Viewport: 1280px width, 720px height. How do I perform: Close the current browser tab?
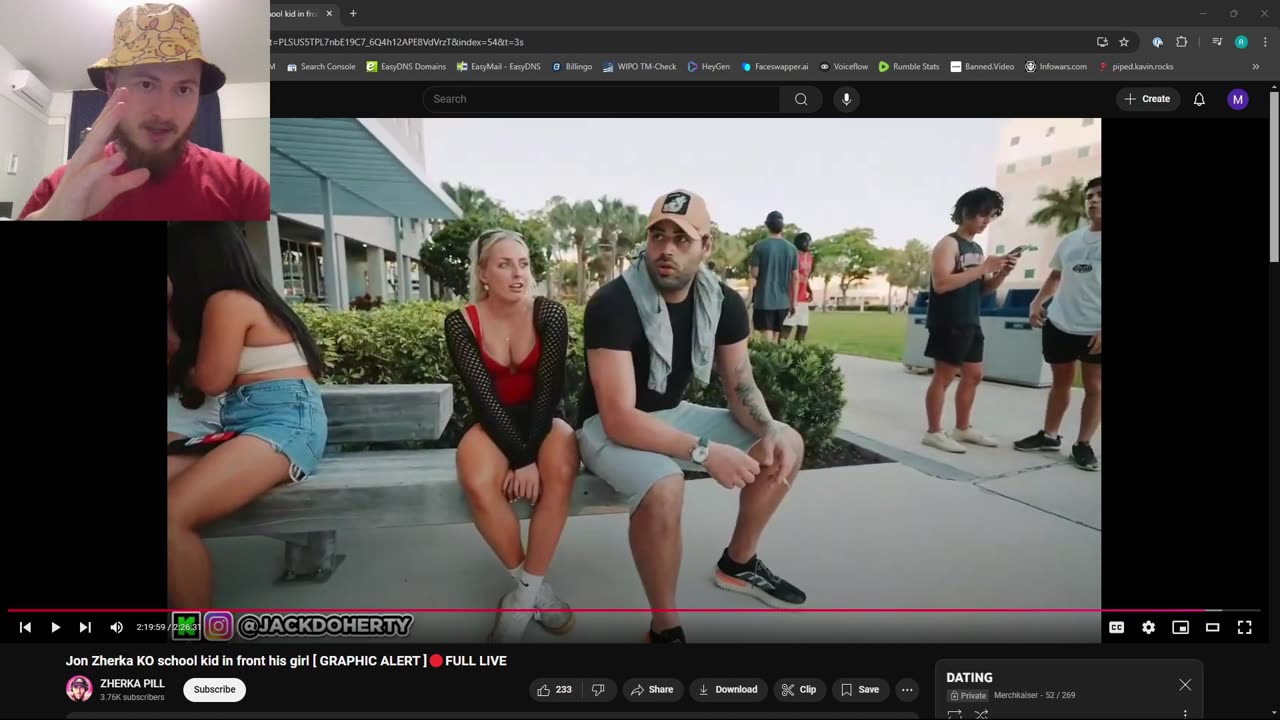[x=329, y=14]
